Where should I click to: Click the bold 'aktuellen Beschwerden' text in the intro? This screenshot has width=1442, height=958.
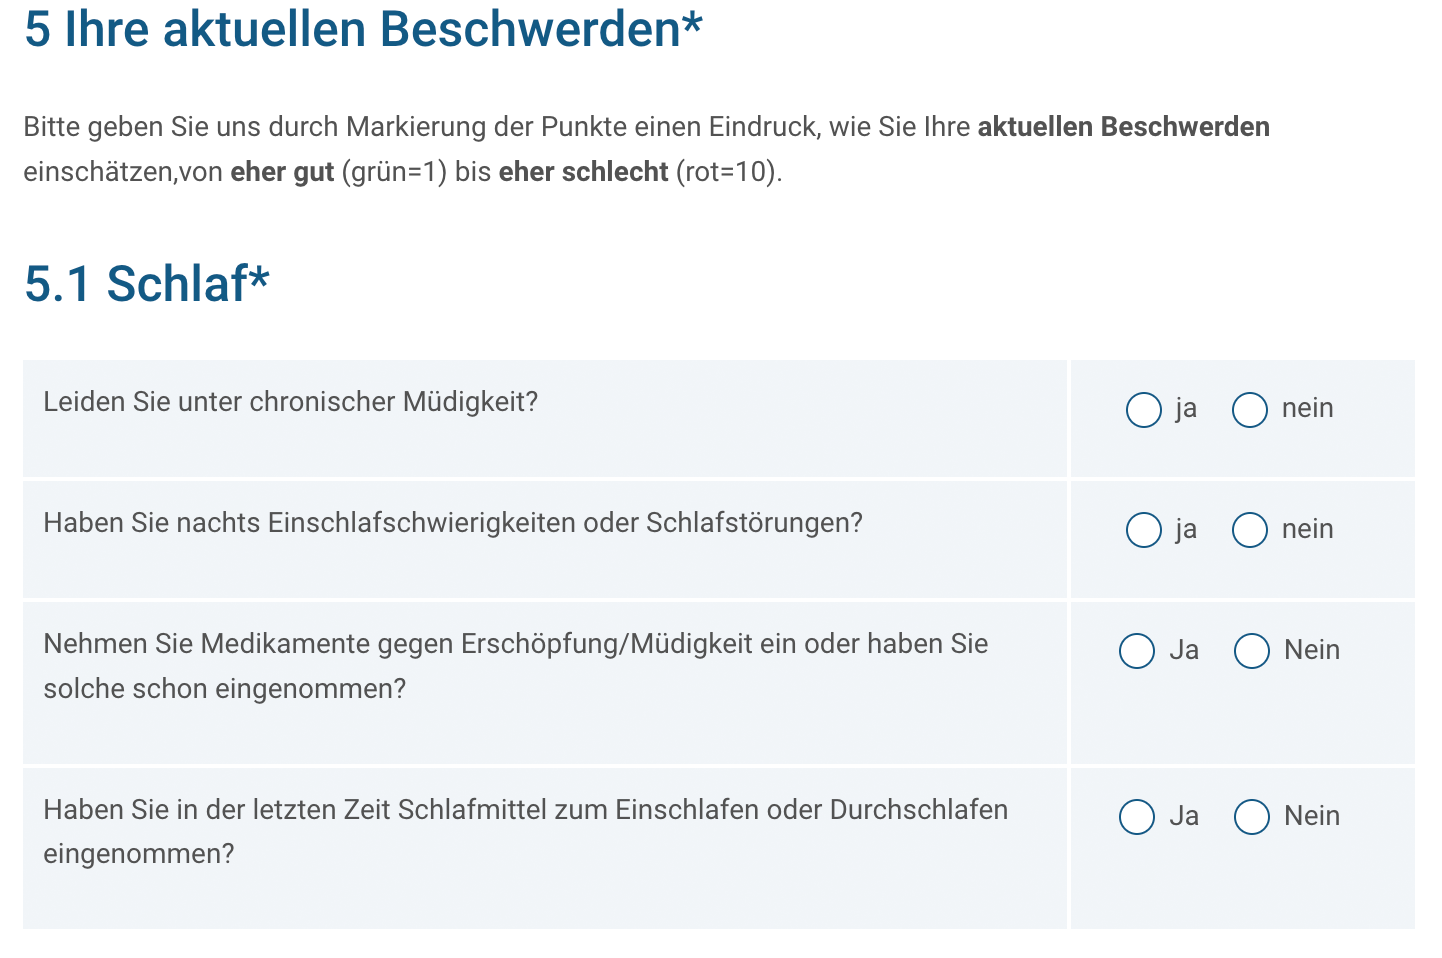tap(1124, 127)
